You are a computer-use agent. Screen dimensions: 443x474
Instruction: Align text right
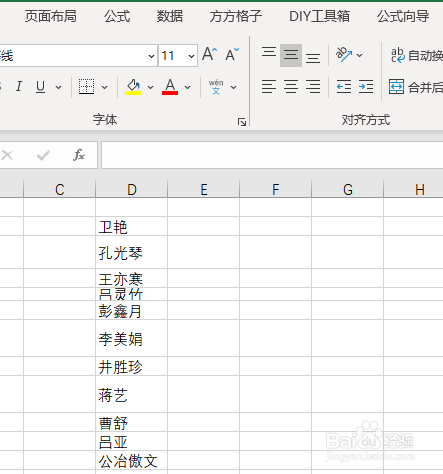coord(313,87)
